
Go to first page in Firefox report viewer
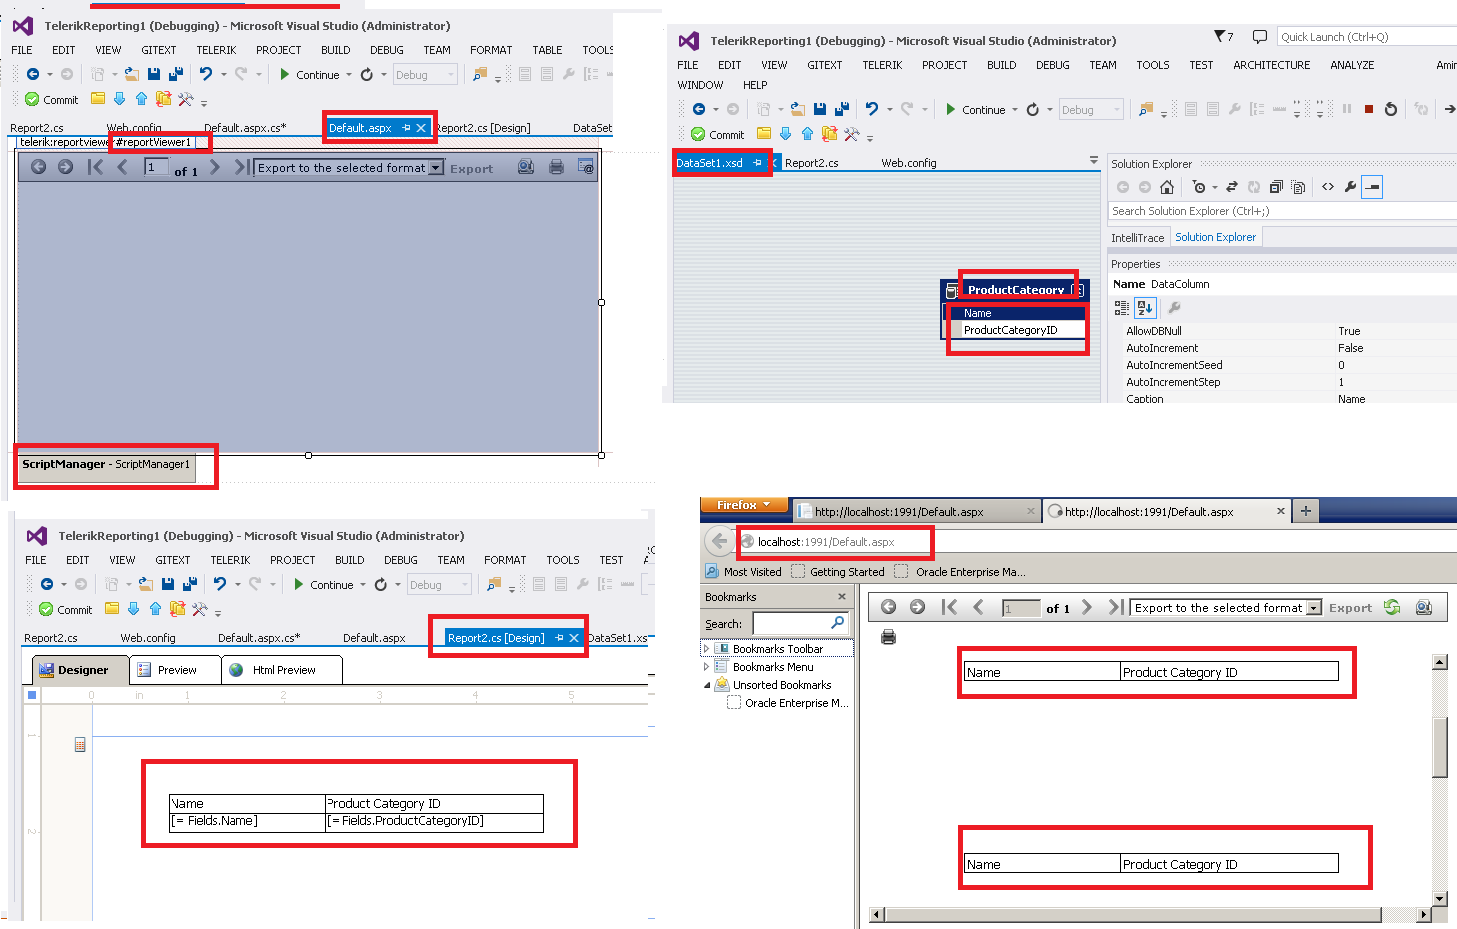[x=949, y=607]
